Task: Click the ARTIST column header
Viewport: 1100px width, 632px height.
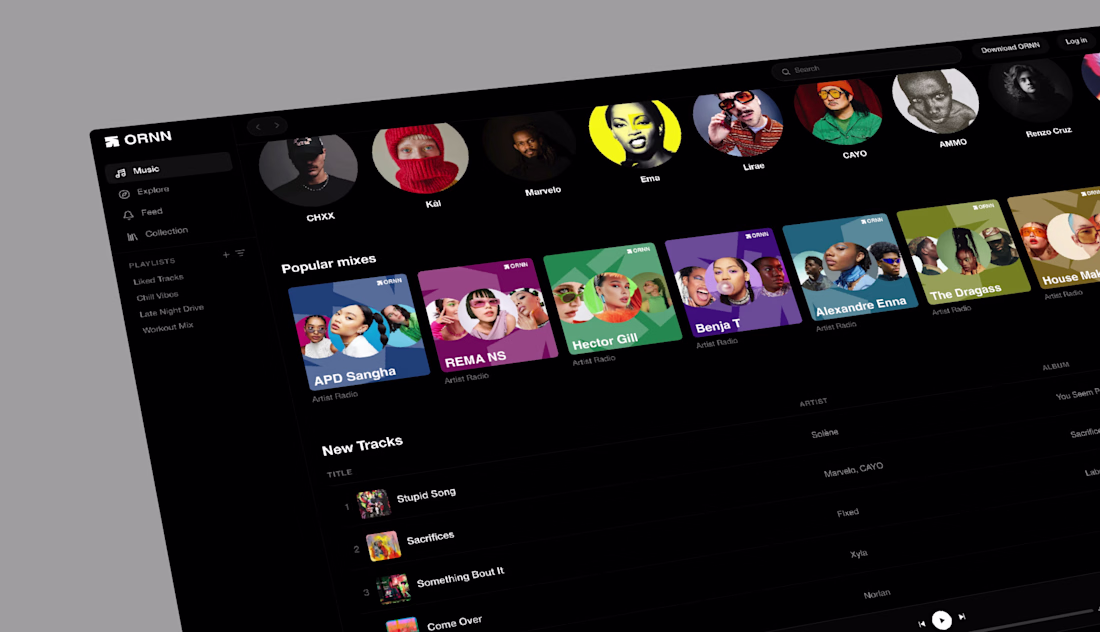Action: (813, 402)
